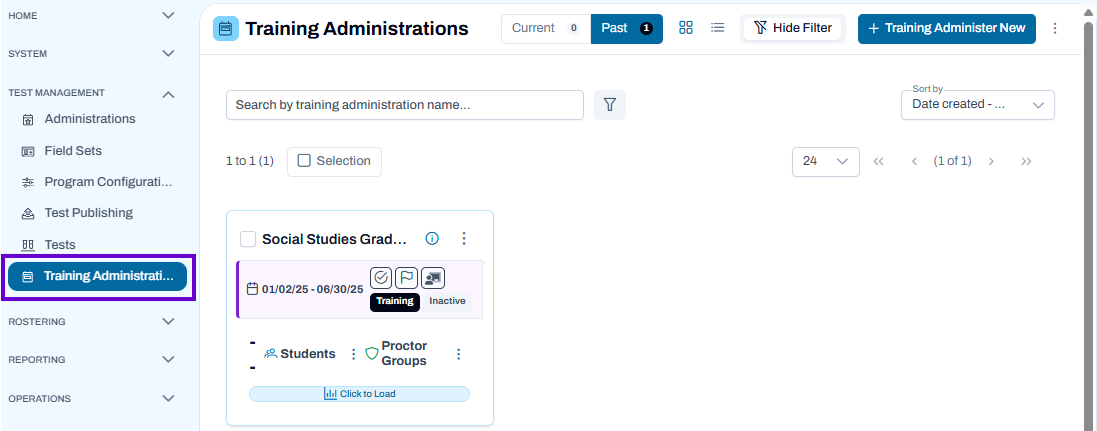The image size is (1097, 431).
Task: Switch to the Past tab
Action: point(626,29)
